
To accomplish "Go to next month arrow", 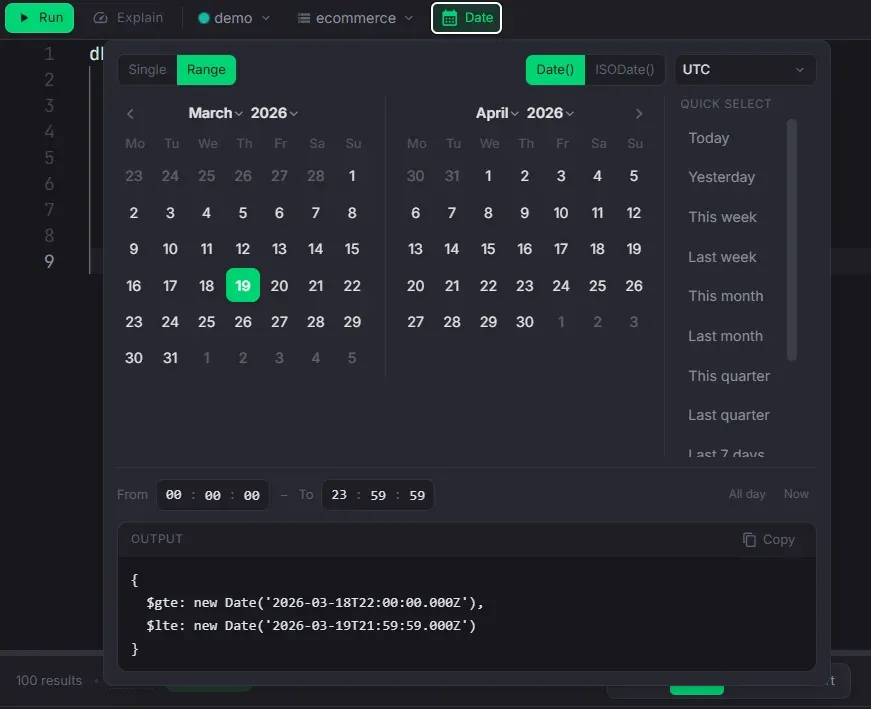I will (639, 114).
